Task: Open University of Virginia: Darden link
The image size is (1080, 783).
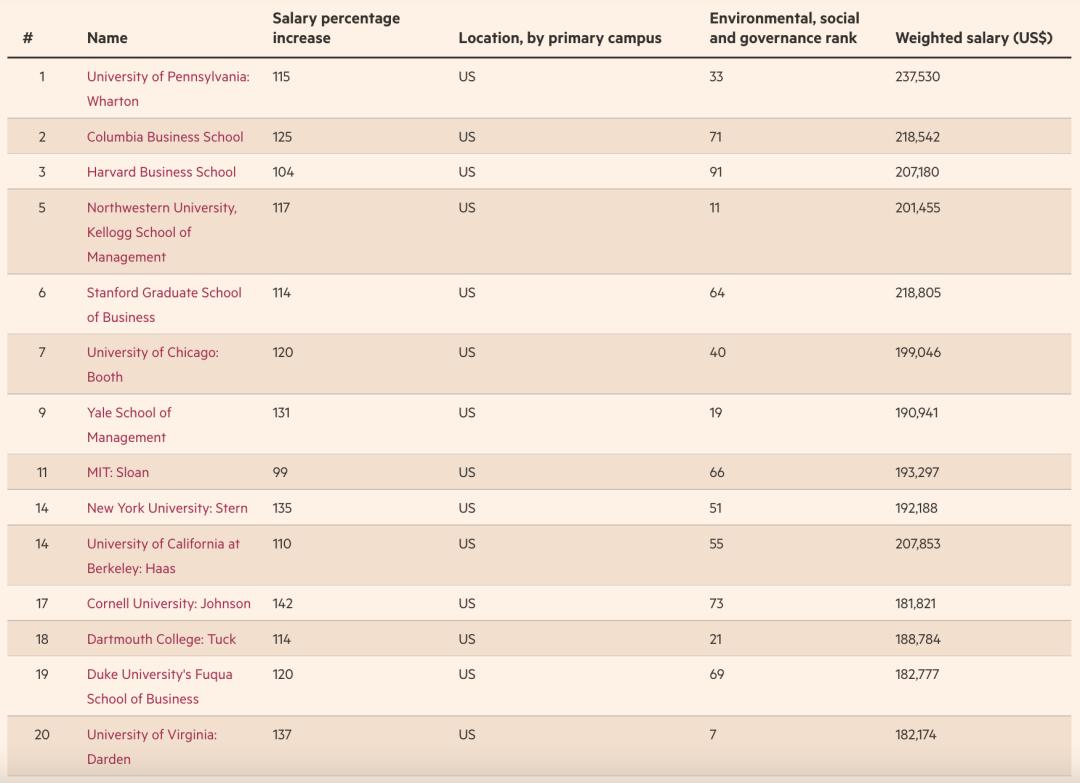Action: click(x=151, y=735)
